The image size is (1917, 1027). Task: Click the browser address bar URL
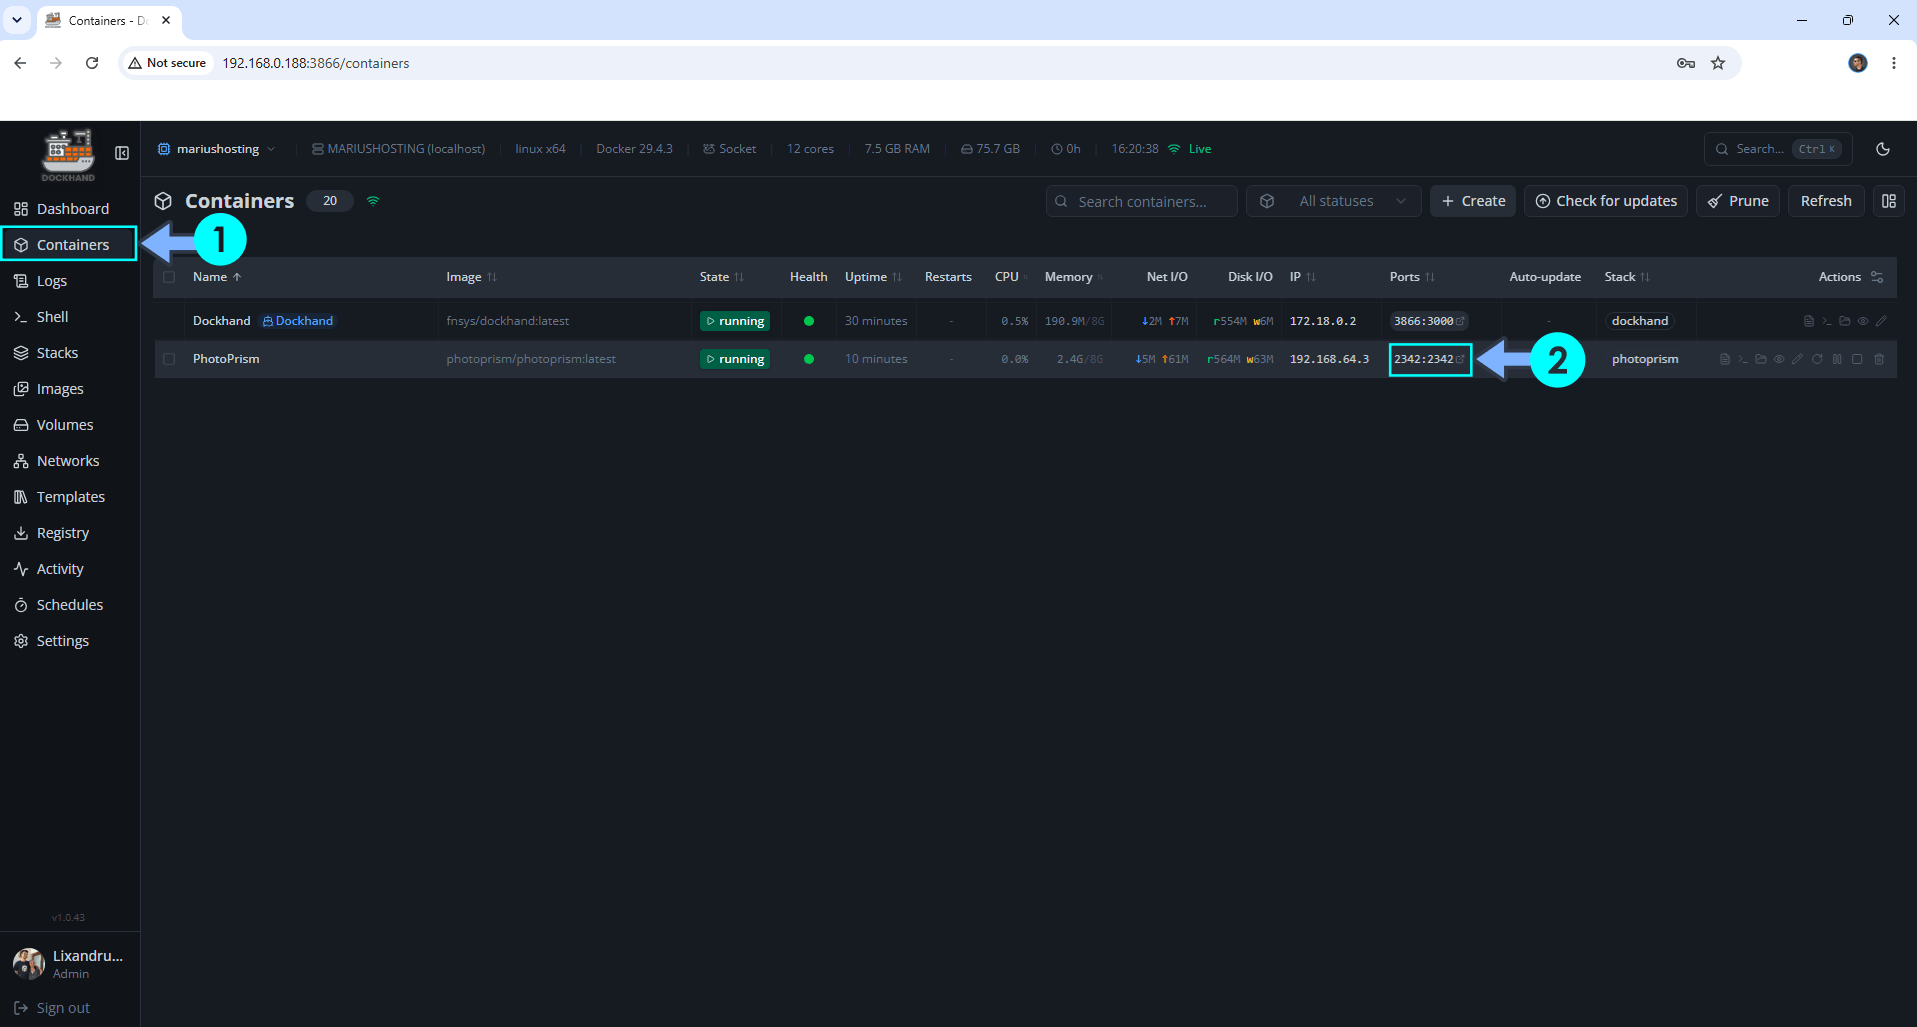[x=316, y=63]
